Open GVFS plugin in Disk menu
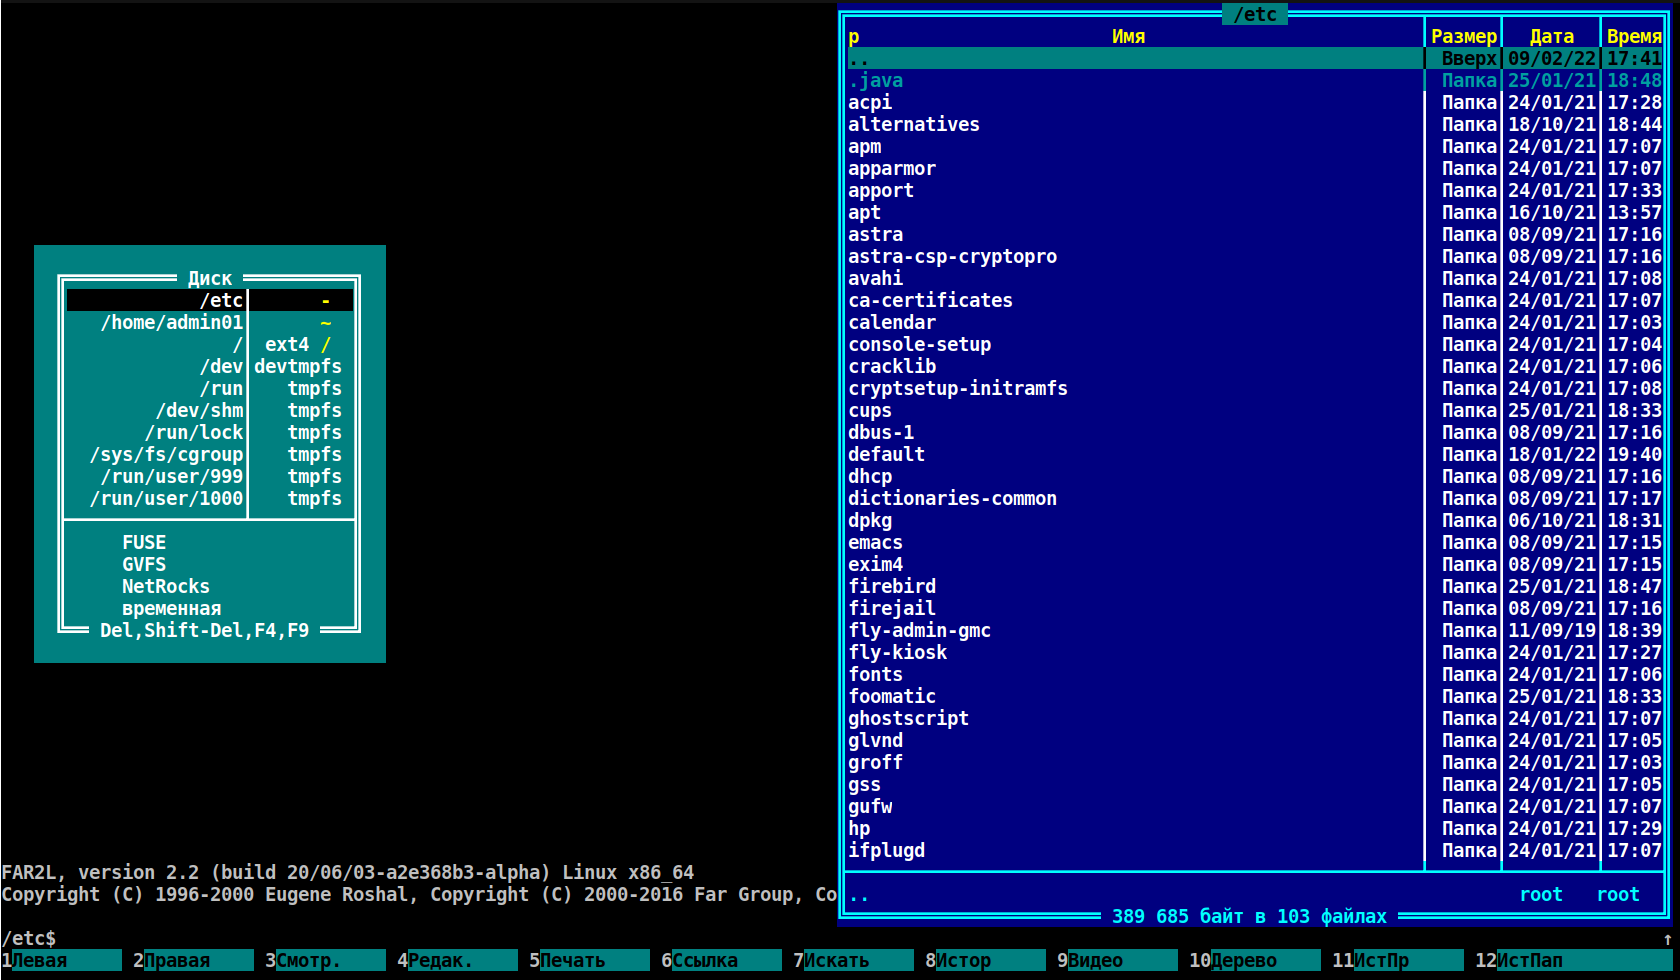 210,564
